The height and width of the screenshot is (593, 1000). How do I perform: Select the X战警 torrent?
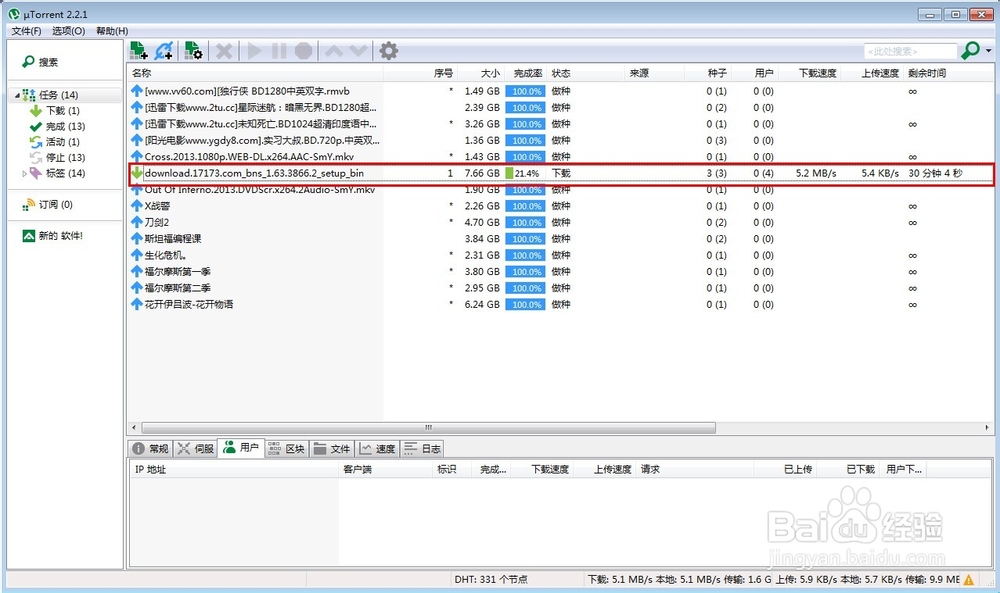pos(561,206)
